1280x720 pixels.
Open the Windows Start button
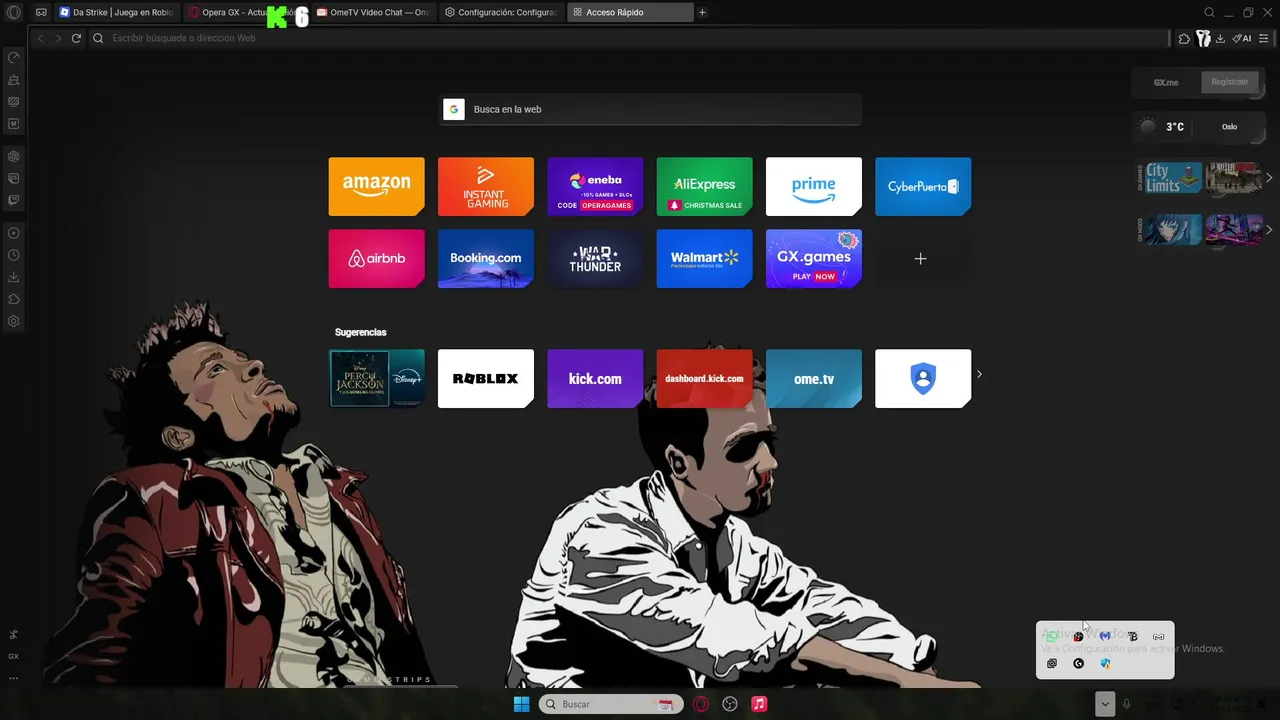pyautogui.click(x=521, y=704)
